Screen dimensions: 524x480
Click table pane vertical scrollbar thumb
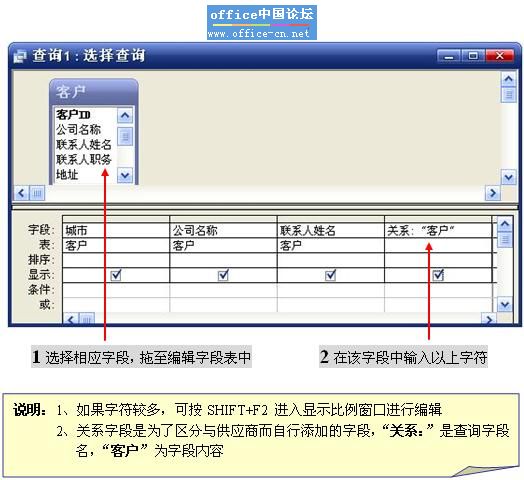508,94
